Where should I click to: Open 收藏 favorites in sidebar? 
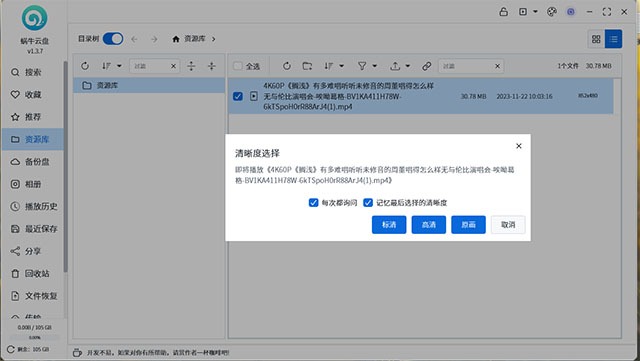pyautogui.click(x=33, y=95)
